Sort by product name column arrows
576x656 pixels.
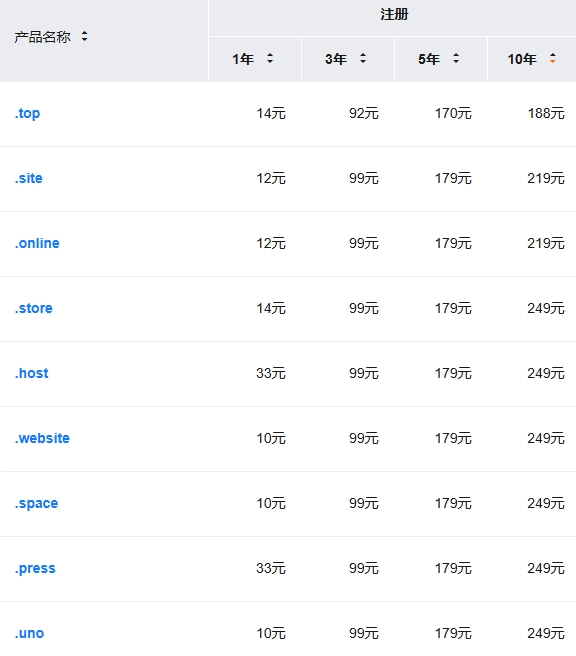click(x=84, y=36)
